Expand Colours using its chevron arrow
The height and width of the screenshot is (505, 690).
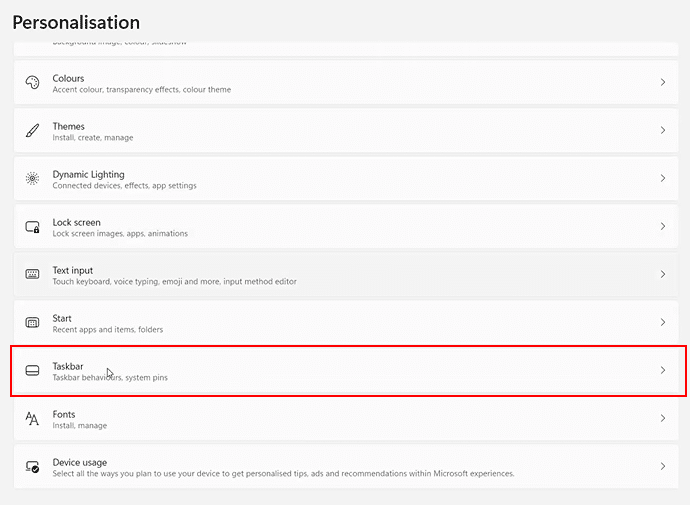[x=663, y=83]
